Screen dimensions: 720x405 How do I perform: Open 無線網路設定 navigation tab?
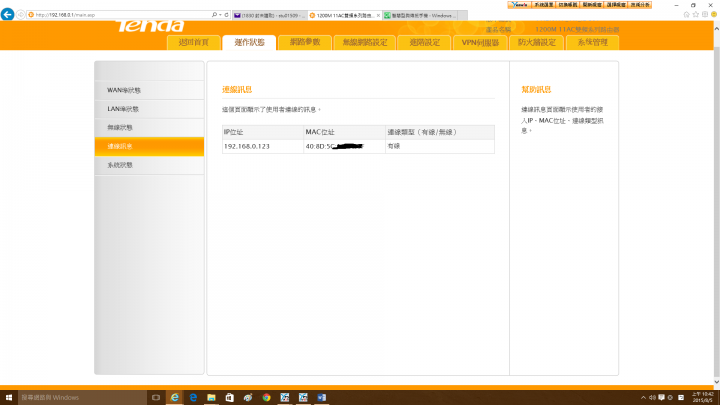pos(365,42)
